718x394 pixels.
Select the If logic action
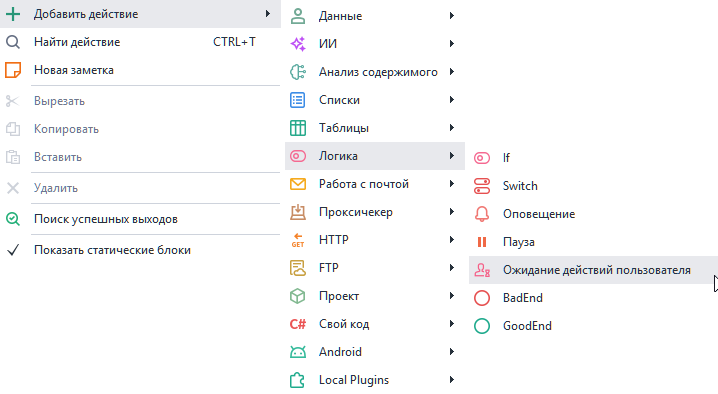tap(593, 158)
